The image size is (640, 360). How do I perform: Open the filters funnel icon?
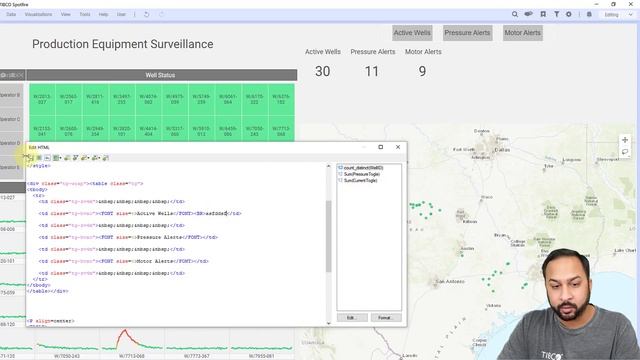point(556,14)
